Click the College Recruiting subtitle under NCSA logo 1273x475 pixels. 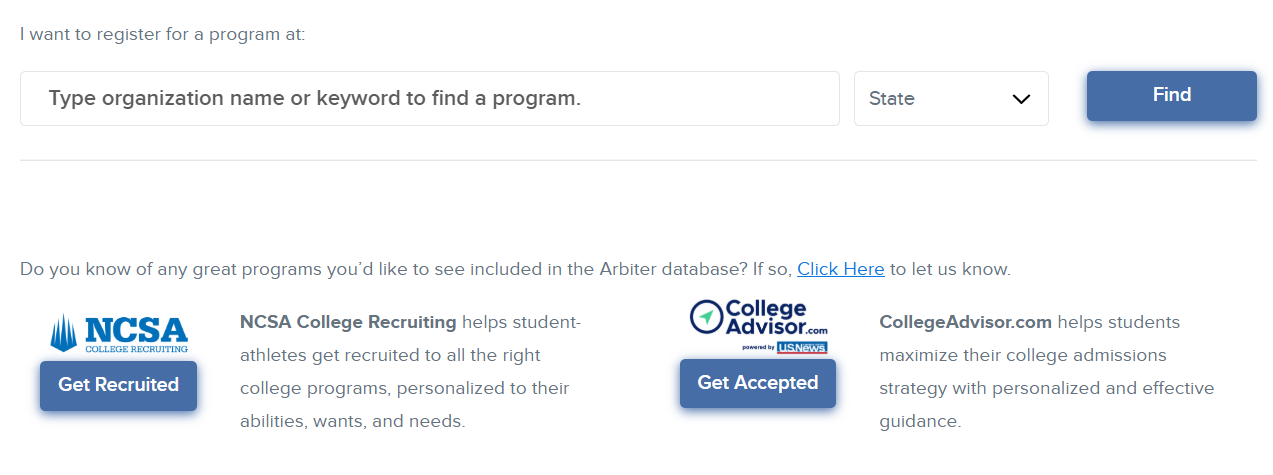tap(136, 349)
